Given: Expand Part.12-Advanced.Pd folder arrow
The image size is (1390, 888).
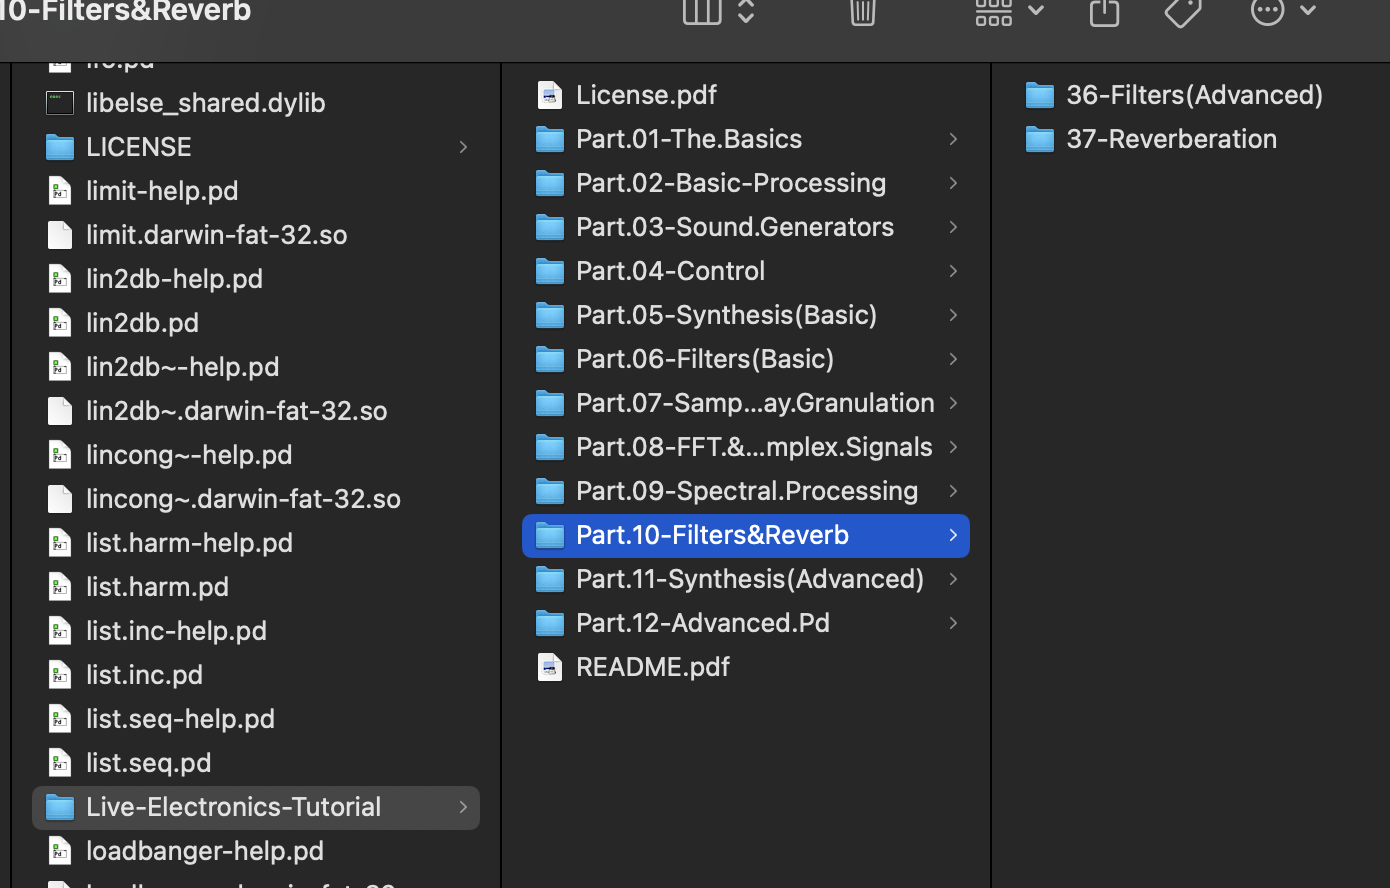Looking at the screenshot, I should point(953,623).
